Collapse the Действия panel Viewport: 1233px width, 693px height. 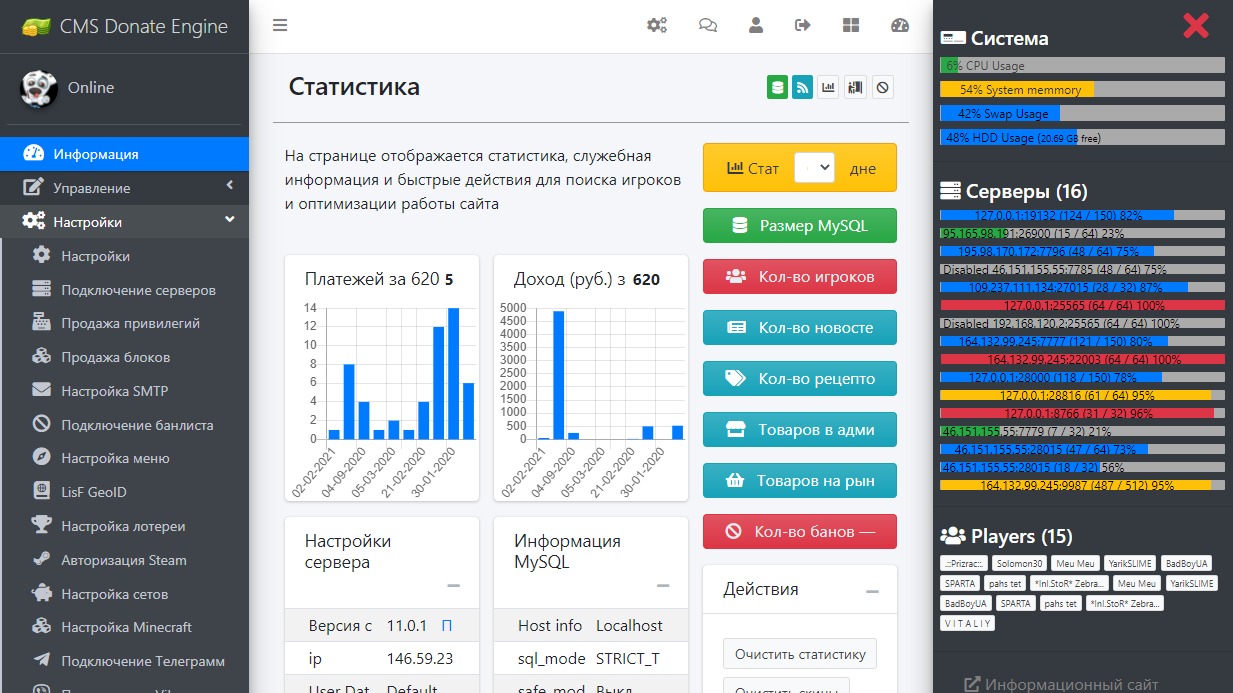pos(872,592)
